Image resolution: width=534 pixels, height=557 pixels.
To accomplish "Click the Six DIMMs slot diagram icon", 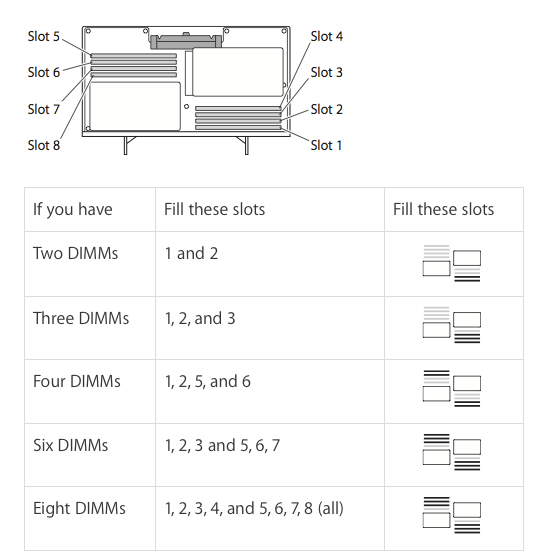I will [x=452, y=452].
